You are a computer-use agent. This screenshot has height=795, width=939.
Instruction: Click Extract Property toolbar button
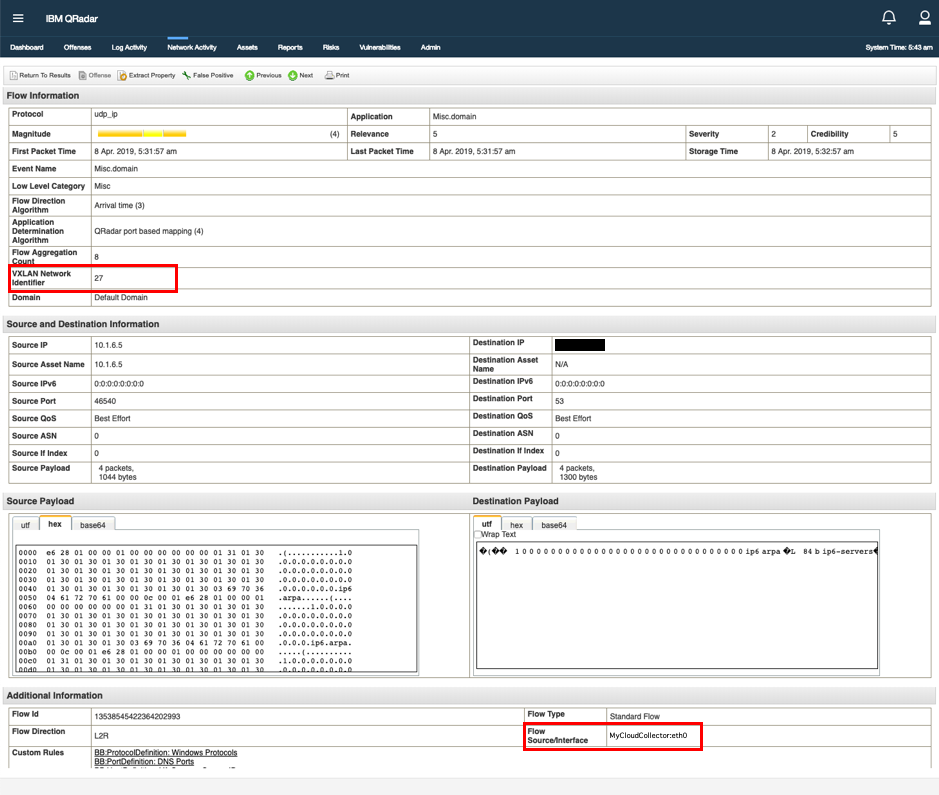coord(147,75)
